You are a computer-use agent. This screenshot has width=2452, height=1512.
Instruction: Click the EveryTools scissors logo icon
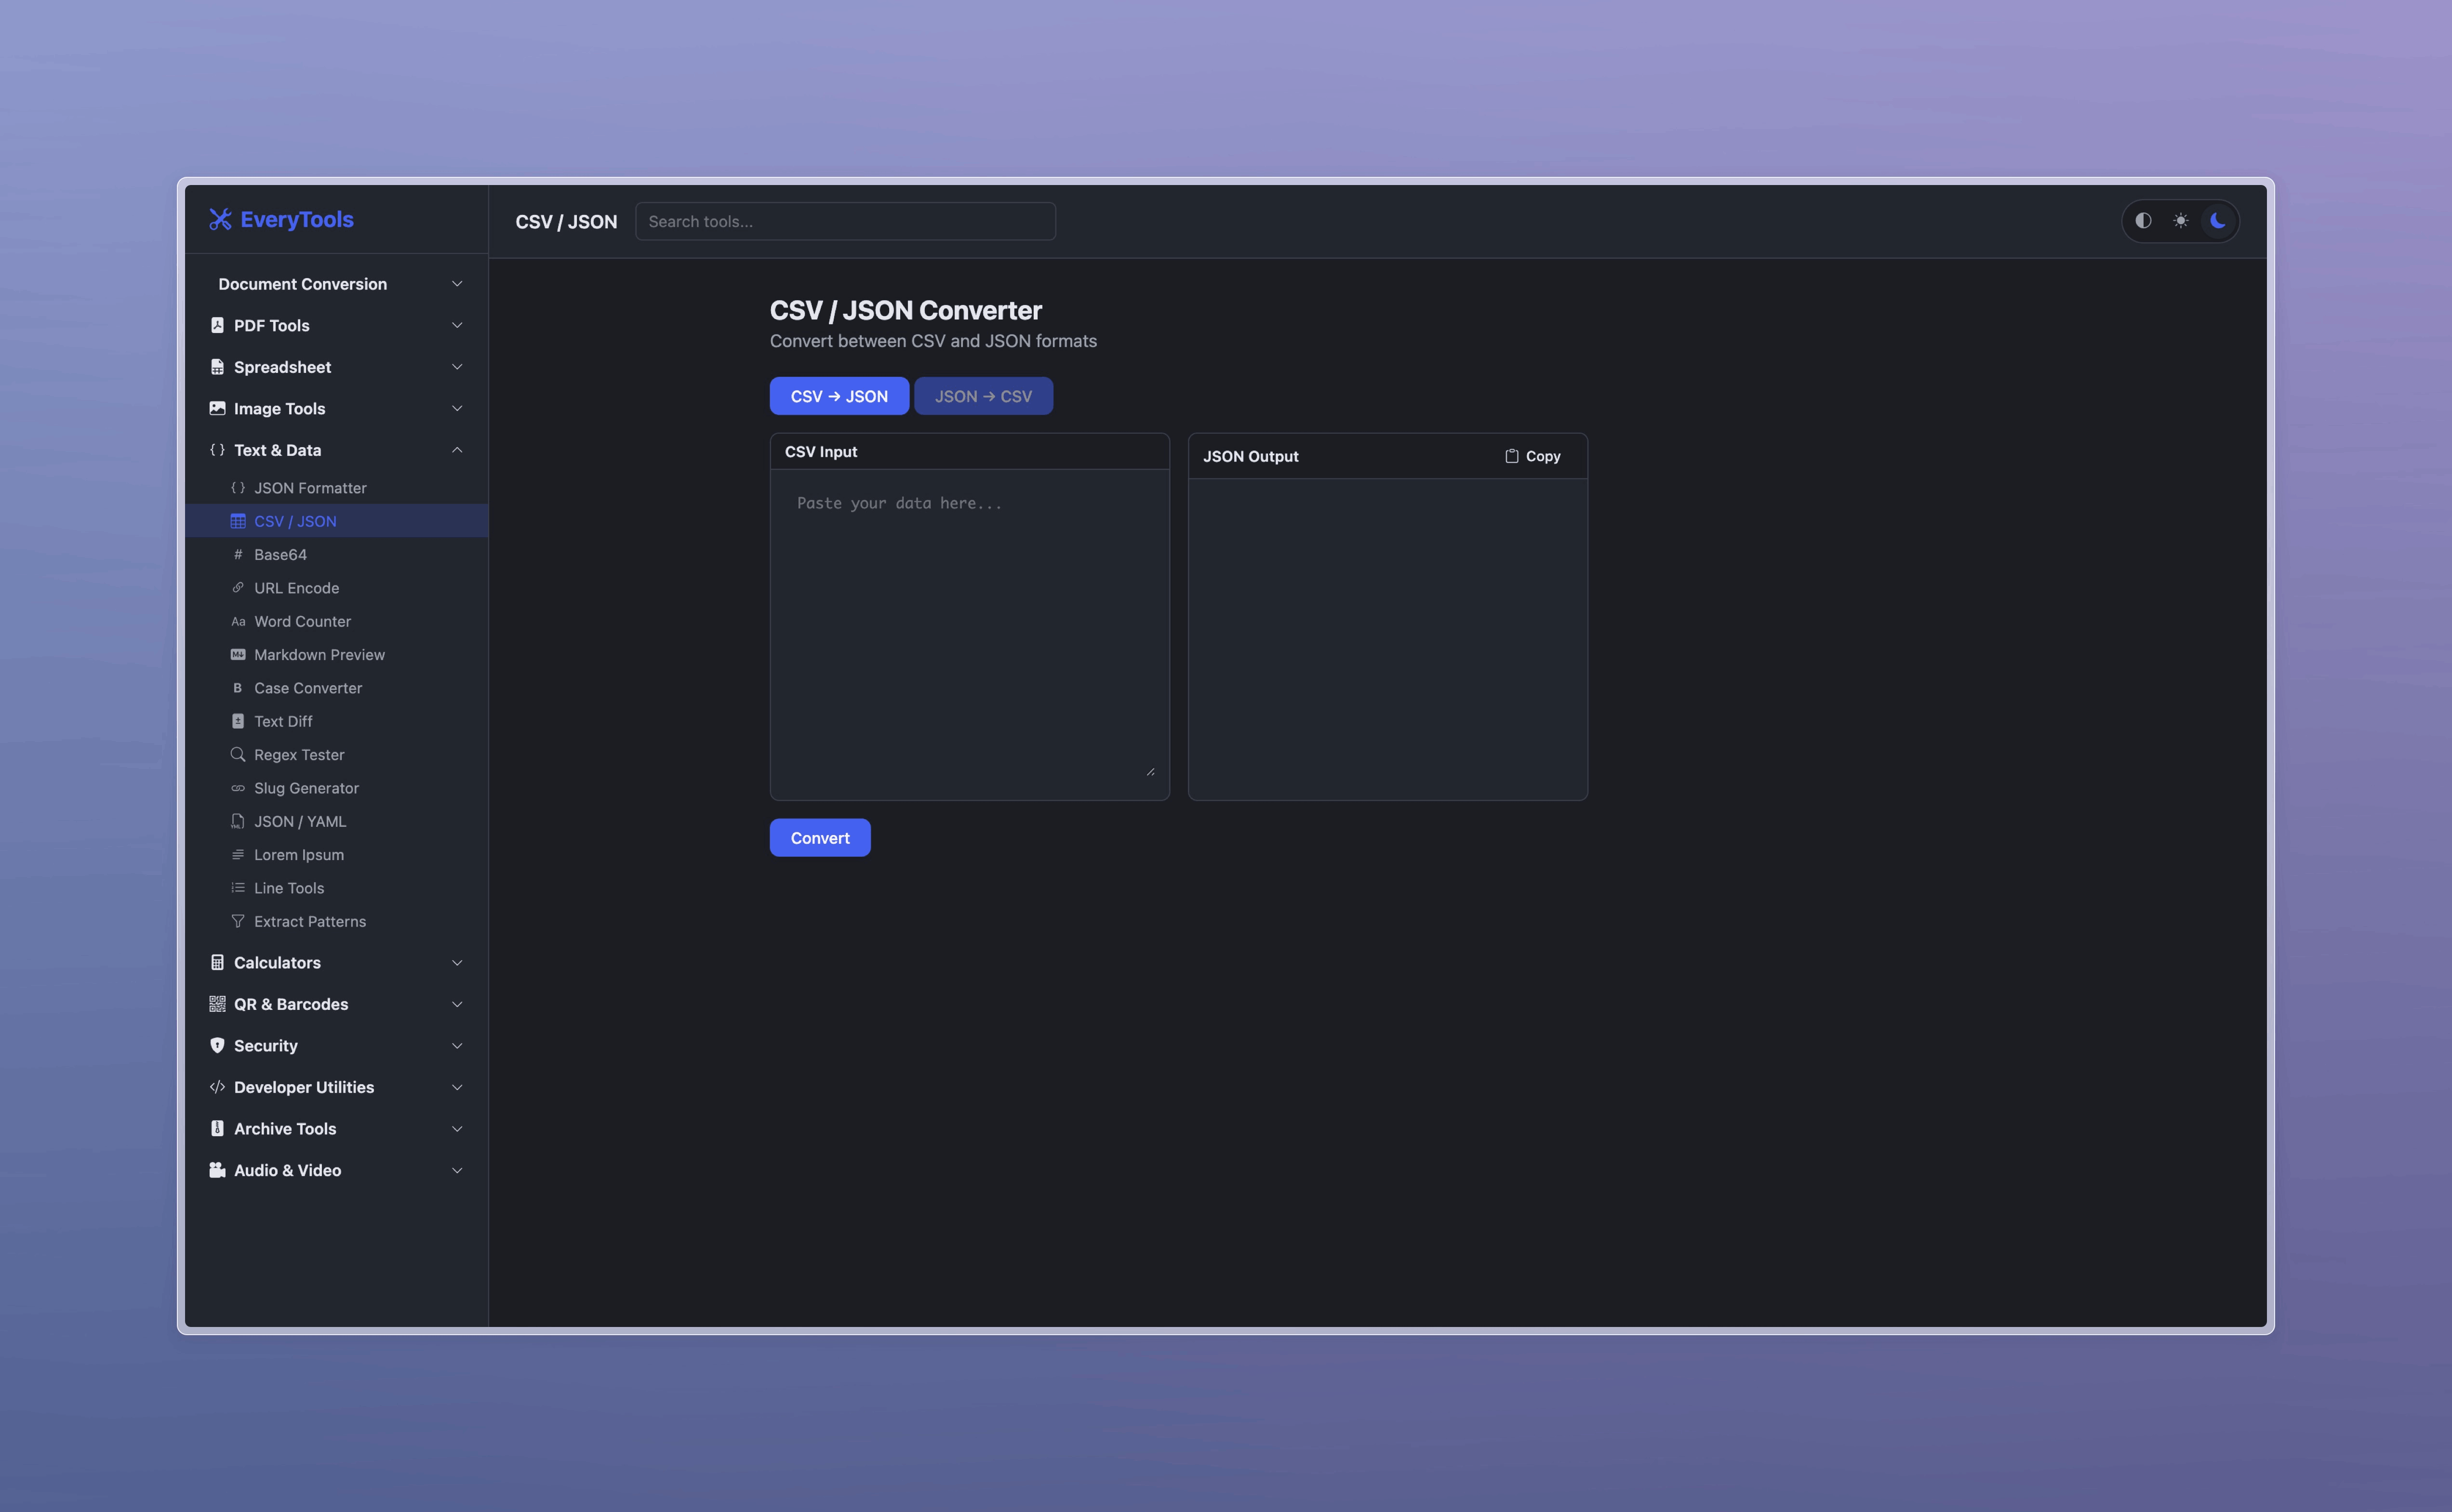220,220
